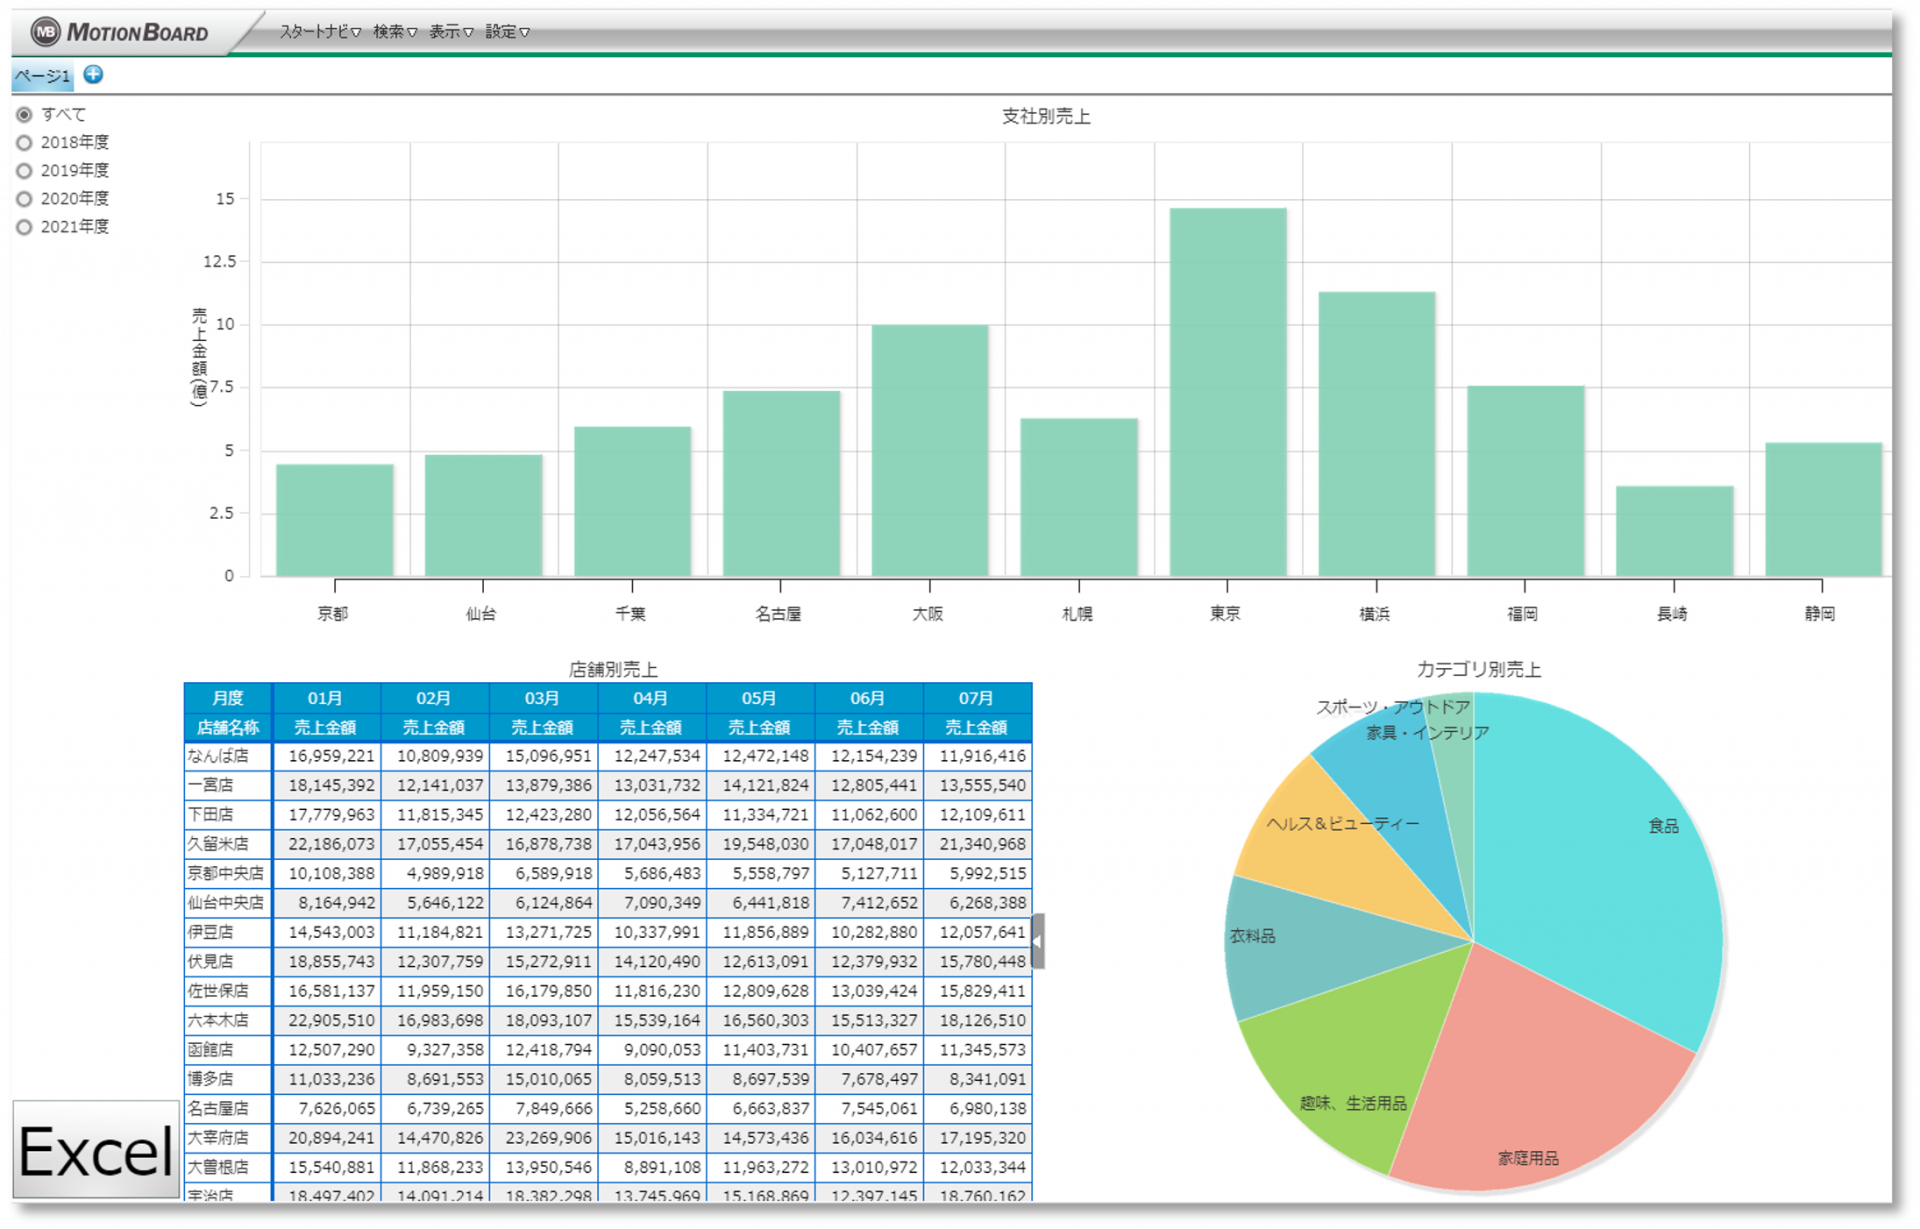
Task: Open the 表示 dropdown
Action: 451,32
